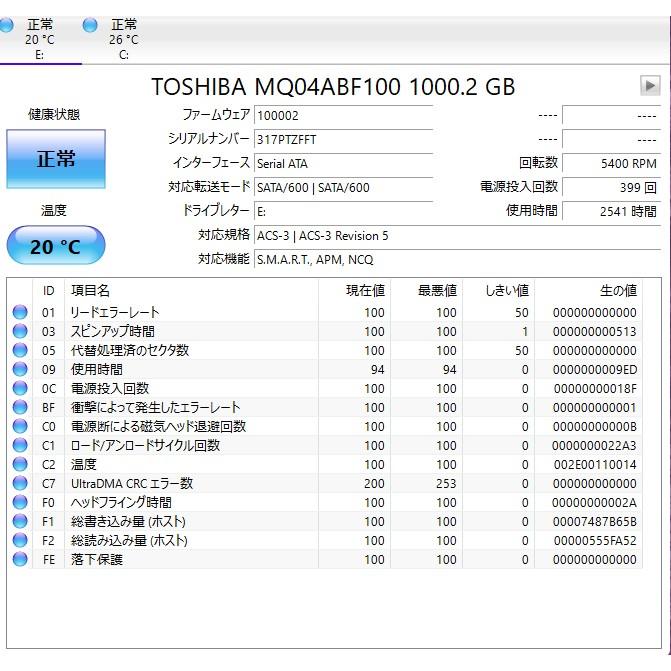Select the 代替処理済のセクタ数 attribute name
Viewport: 671px width, 671px height.
click(130, 350)
